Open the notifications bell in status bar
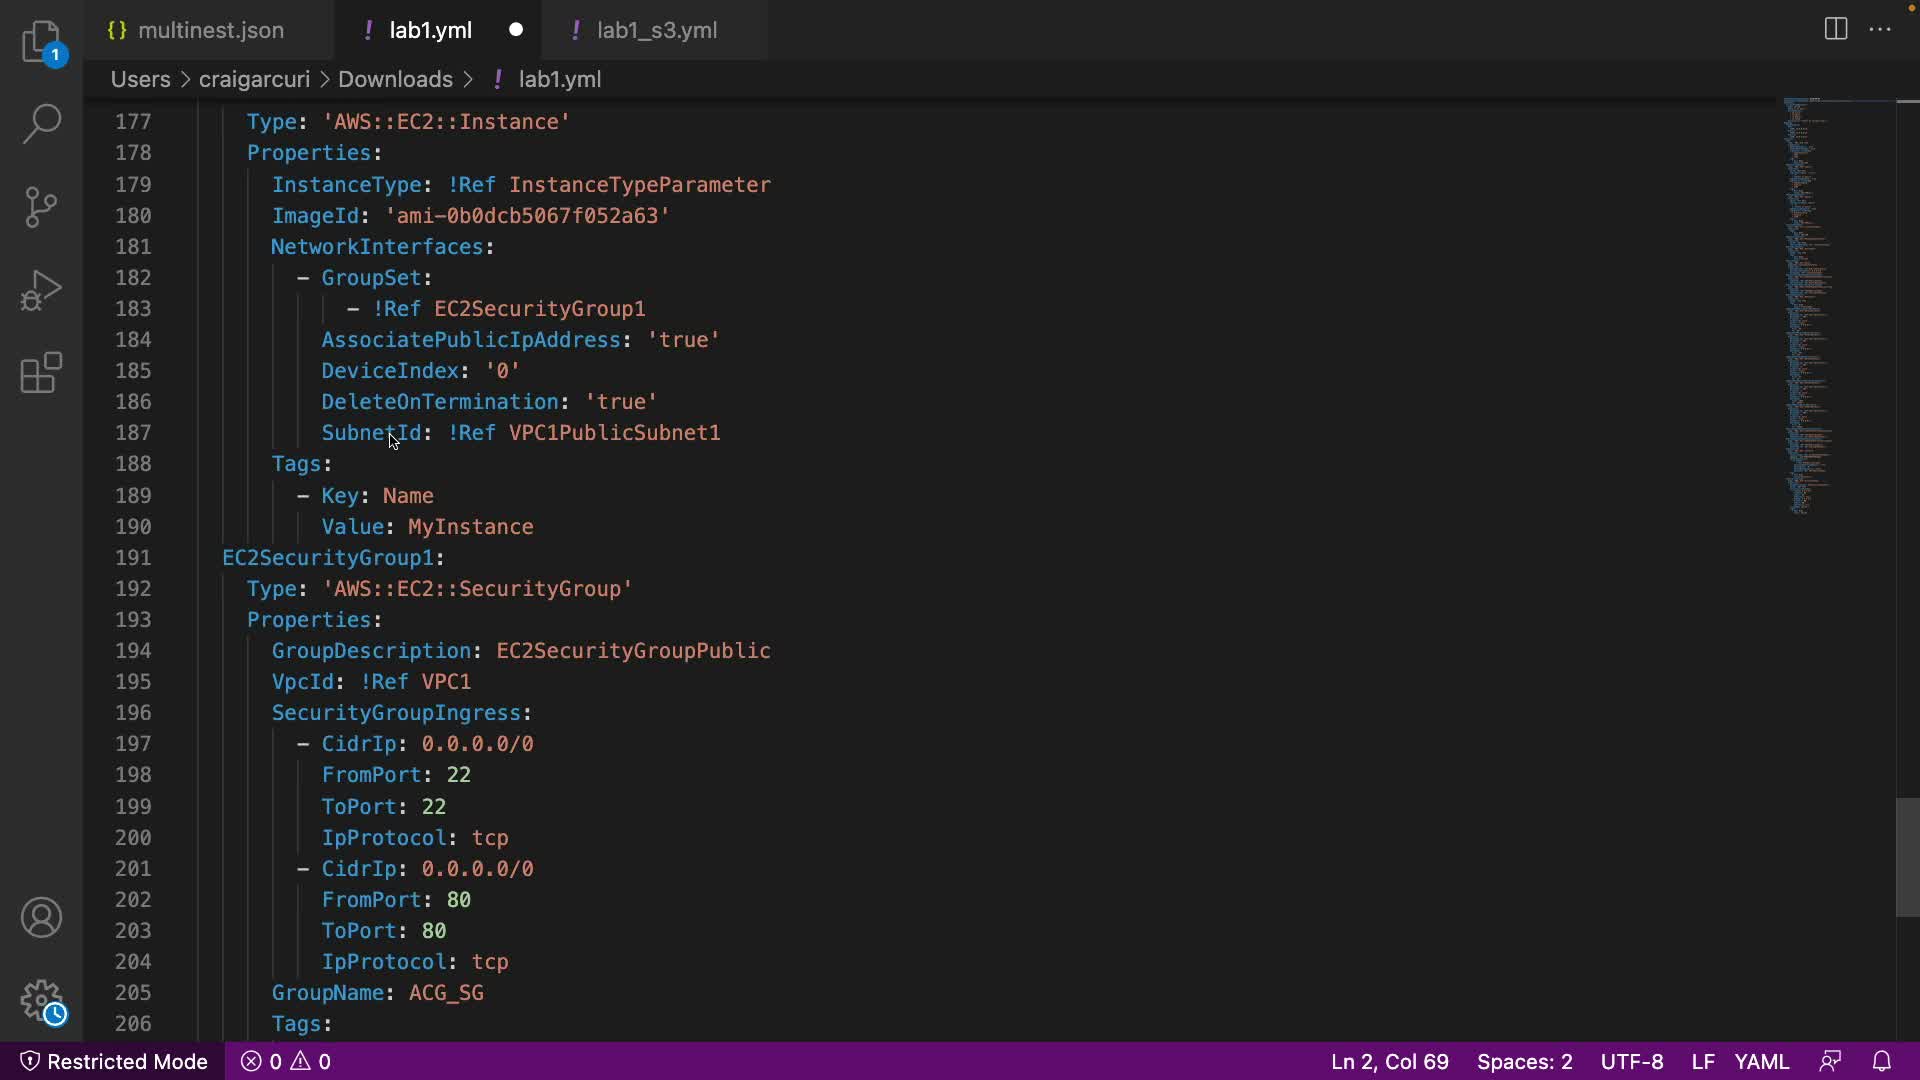Viewport: 1920px width, 1080px height. click(x=1882, y=1061)
